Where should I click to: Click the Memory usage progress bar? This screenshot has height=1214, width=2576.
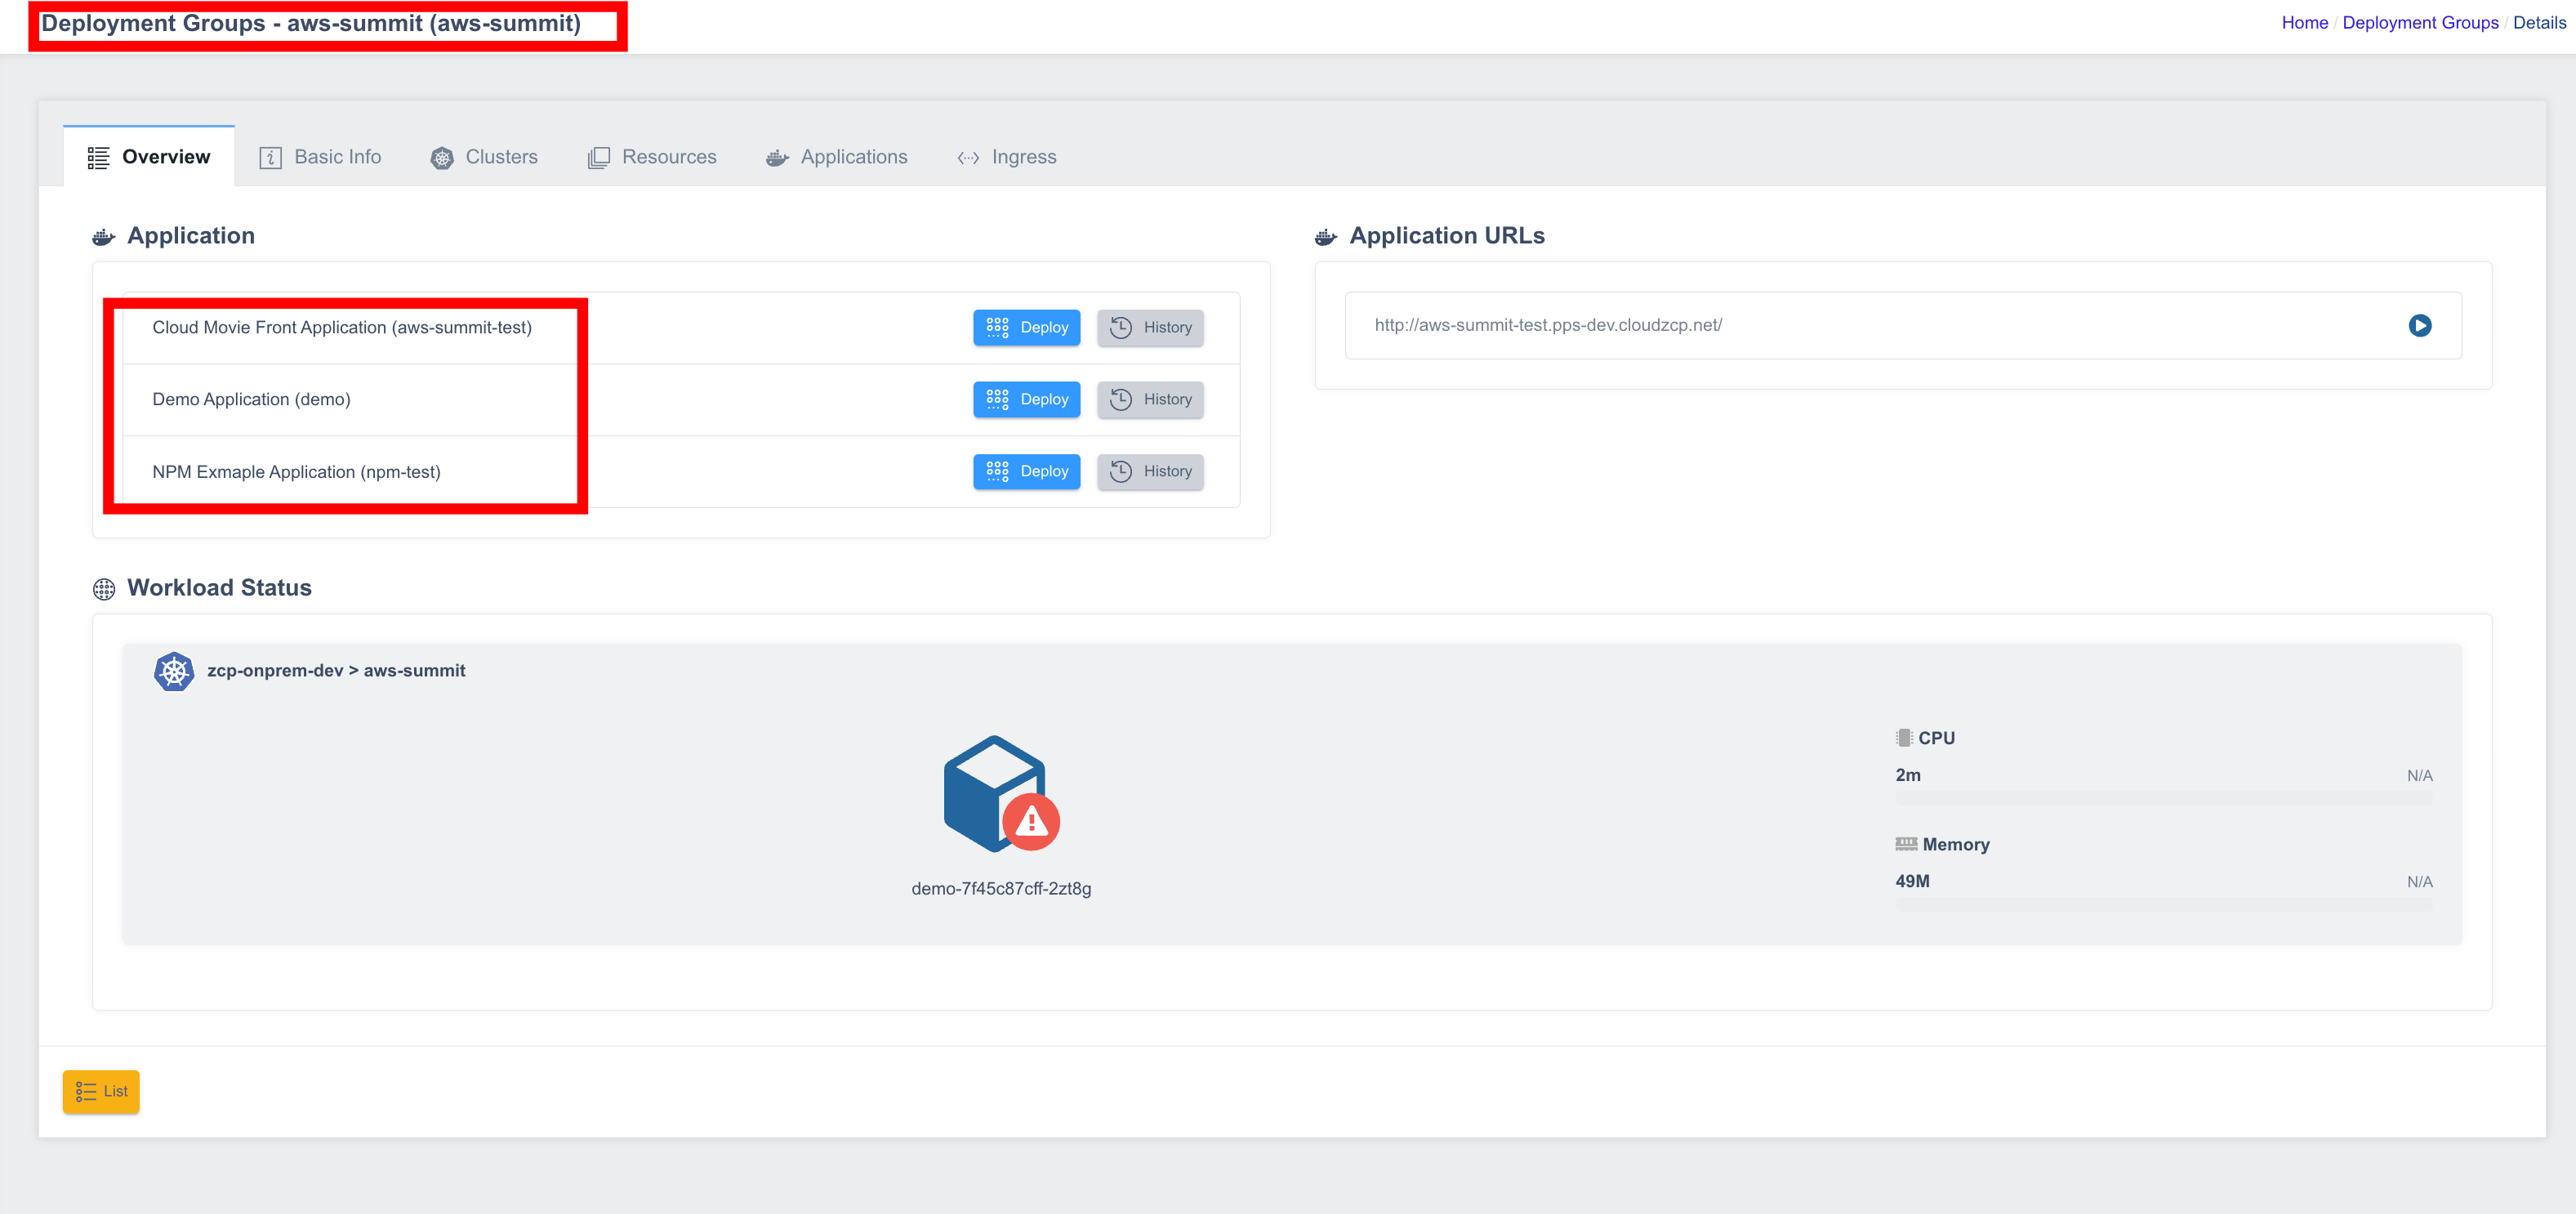pyautogui.click(x=2164, y=905)
